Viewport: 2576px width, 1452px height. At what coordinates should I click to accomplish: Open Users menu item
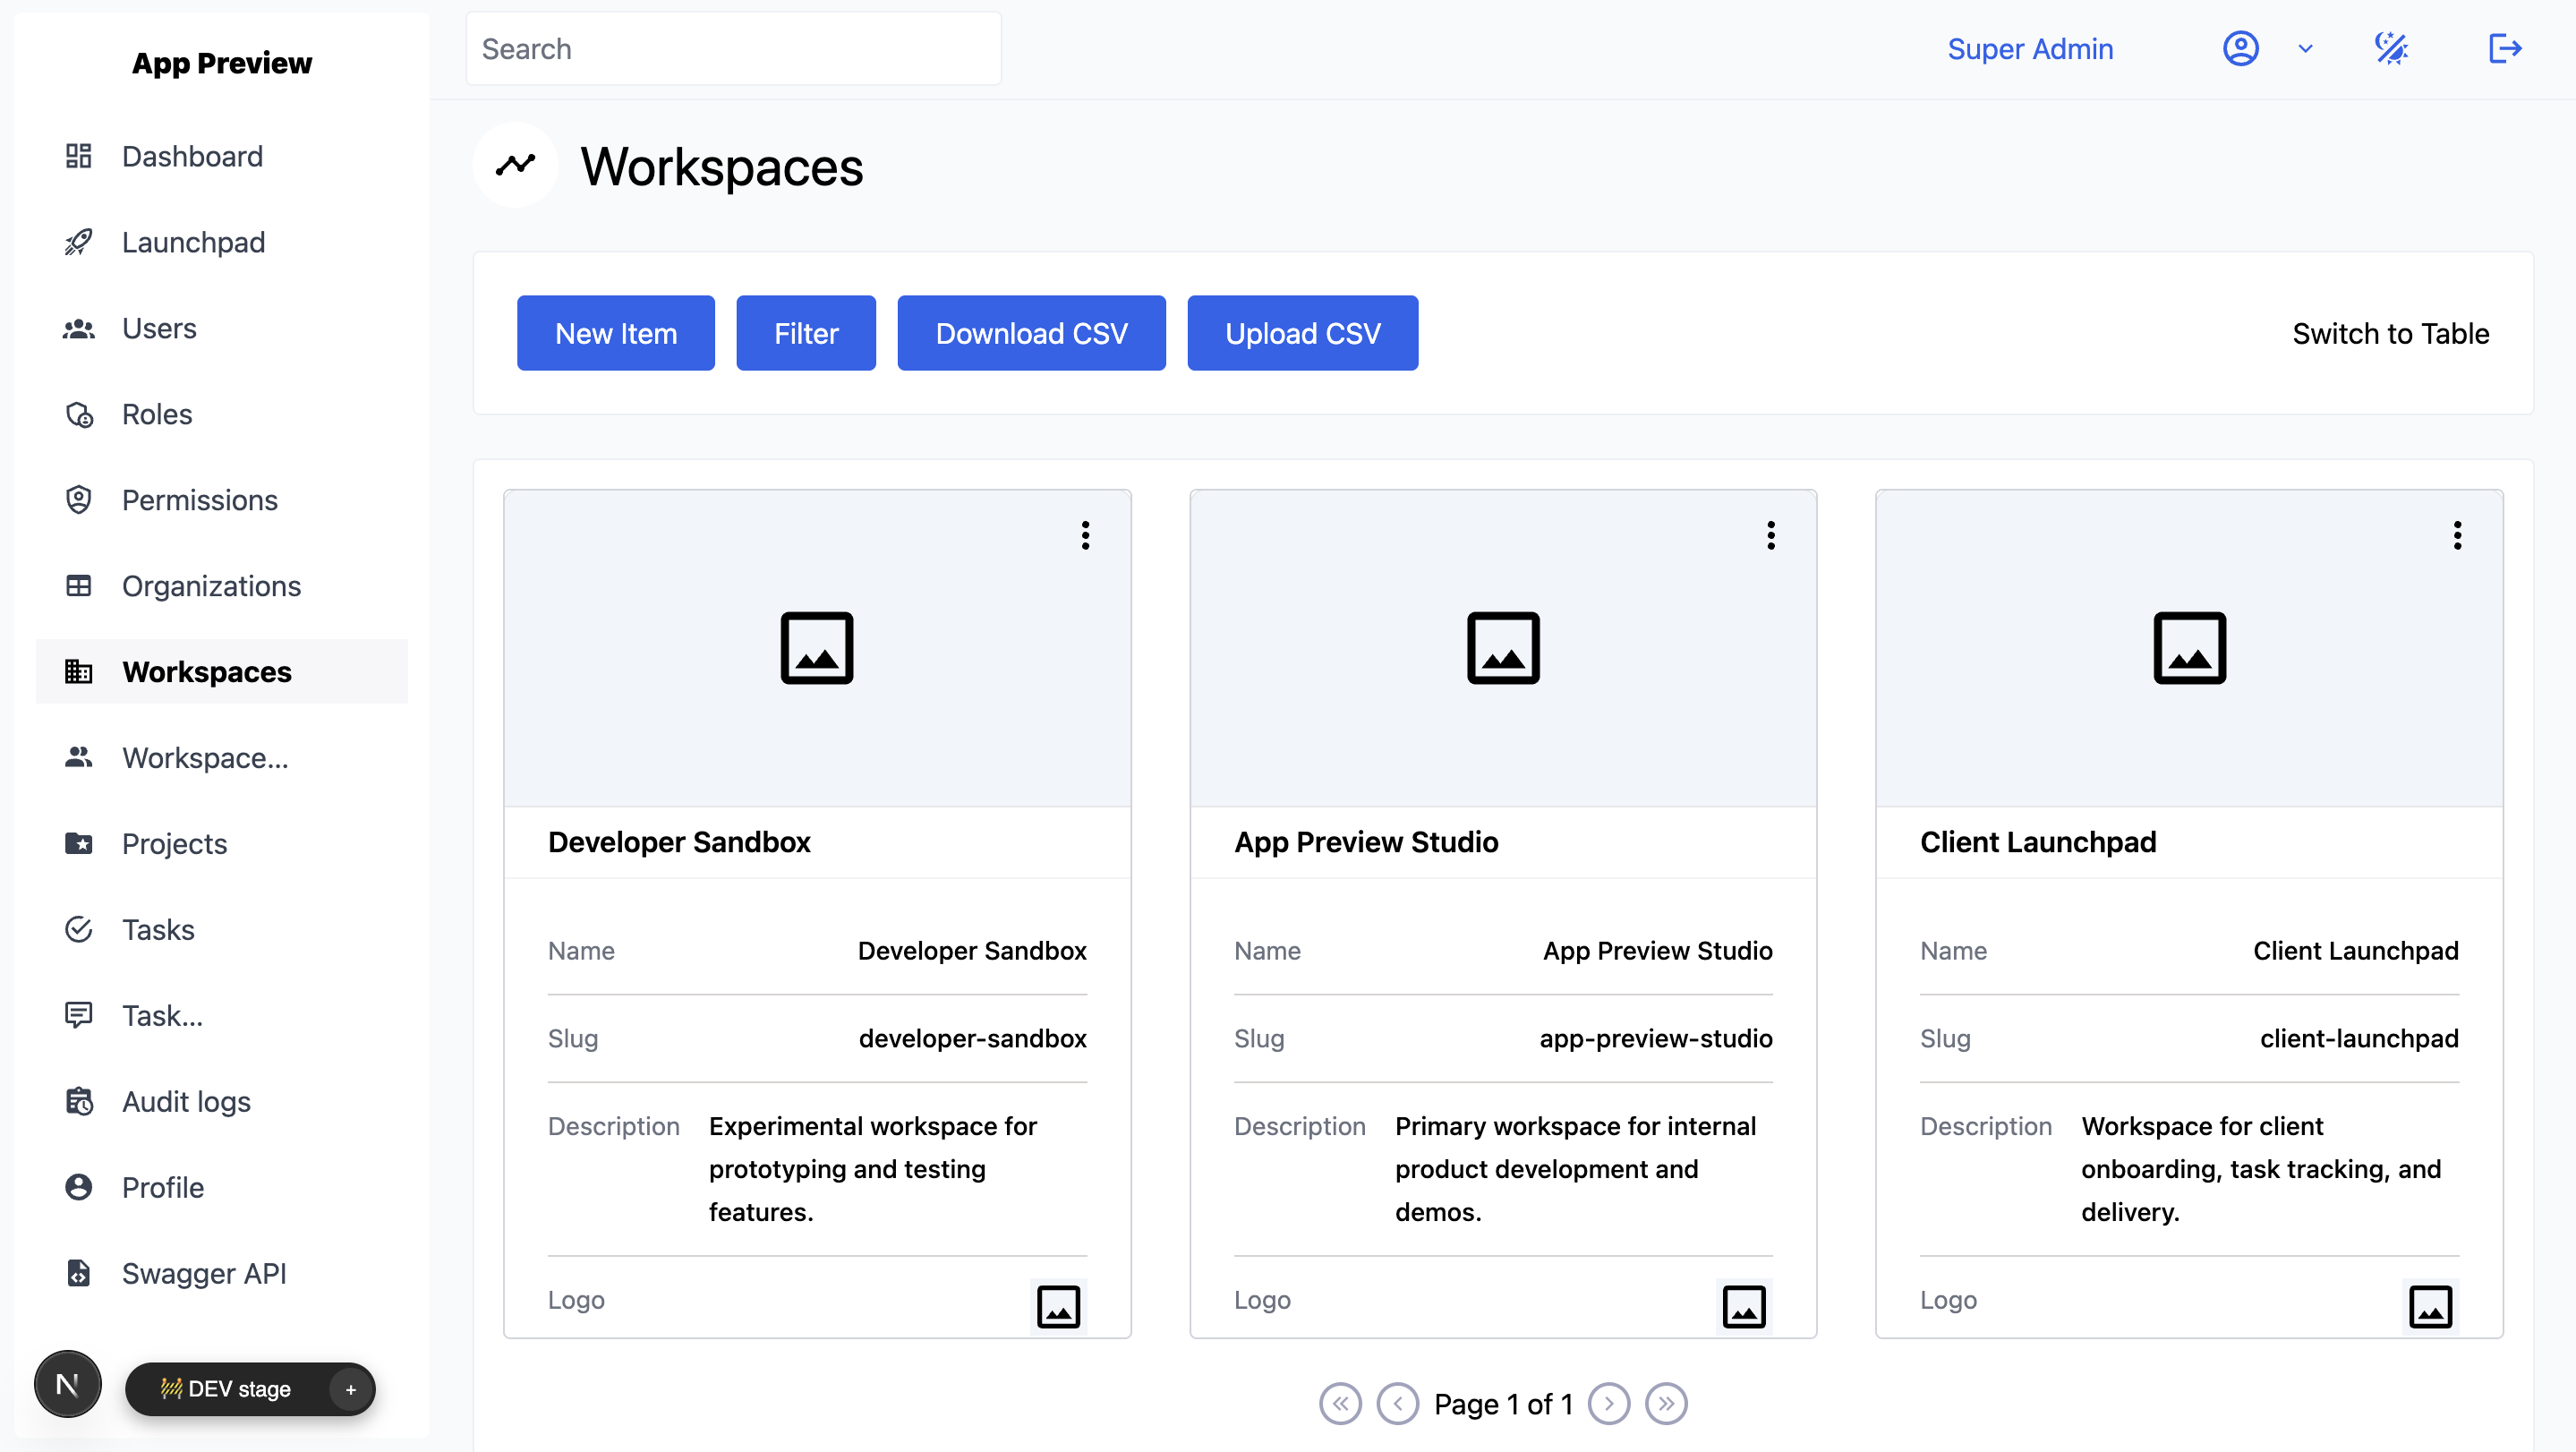[222, 328]
